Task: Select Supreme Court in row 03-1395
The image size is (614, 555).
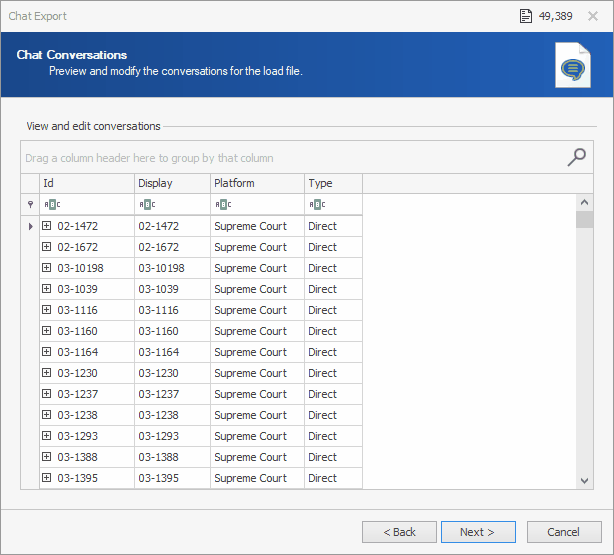Action: 257,478
